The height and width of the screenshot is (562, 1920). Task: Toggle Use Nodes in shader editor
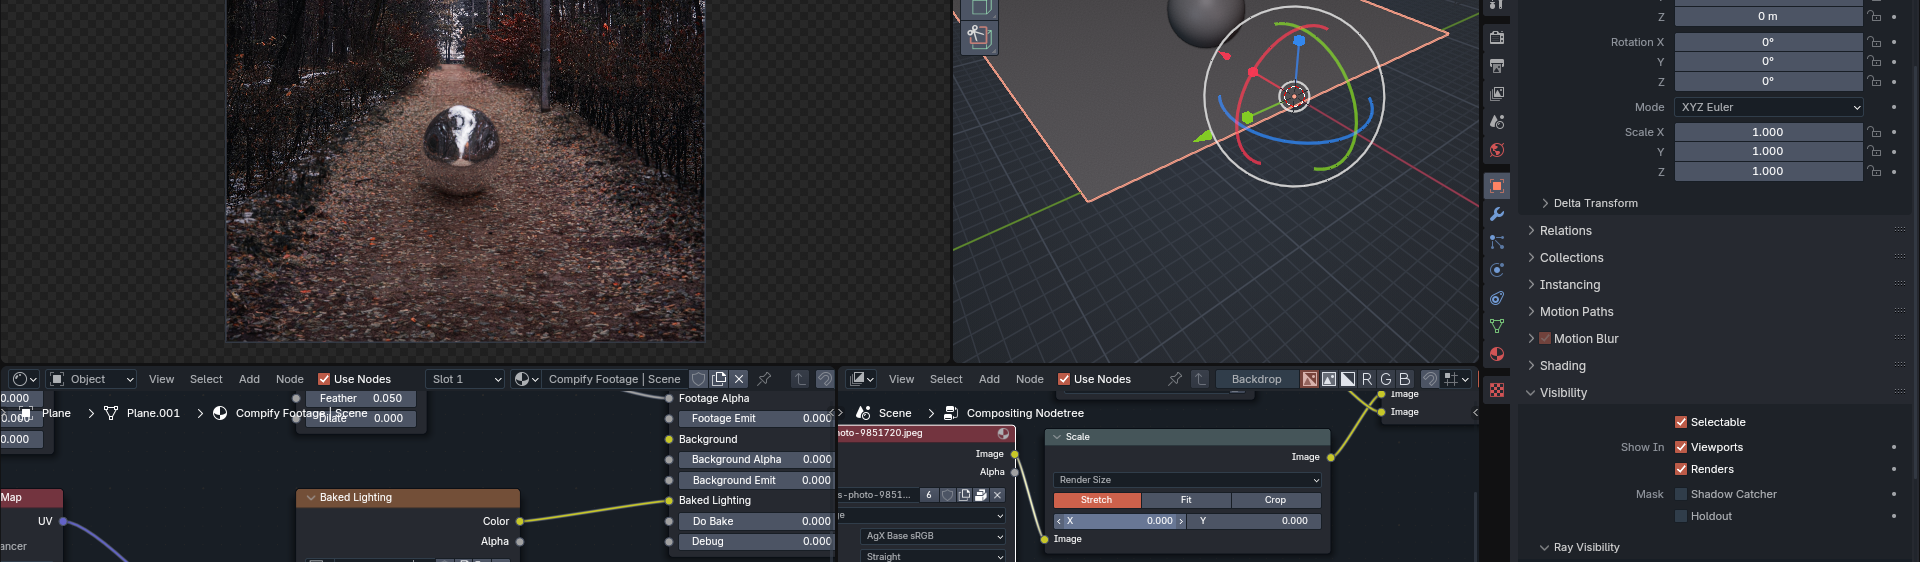point(324,379)
